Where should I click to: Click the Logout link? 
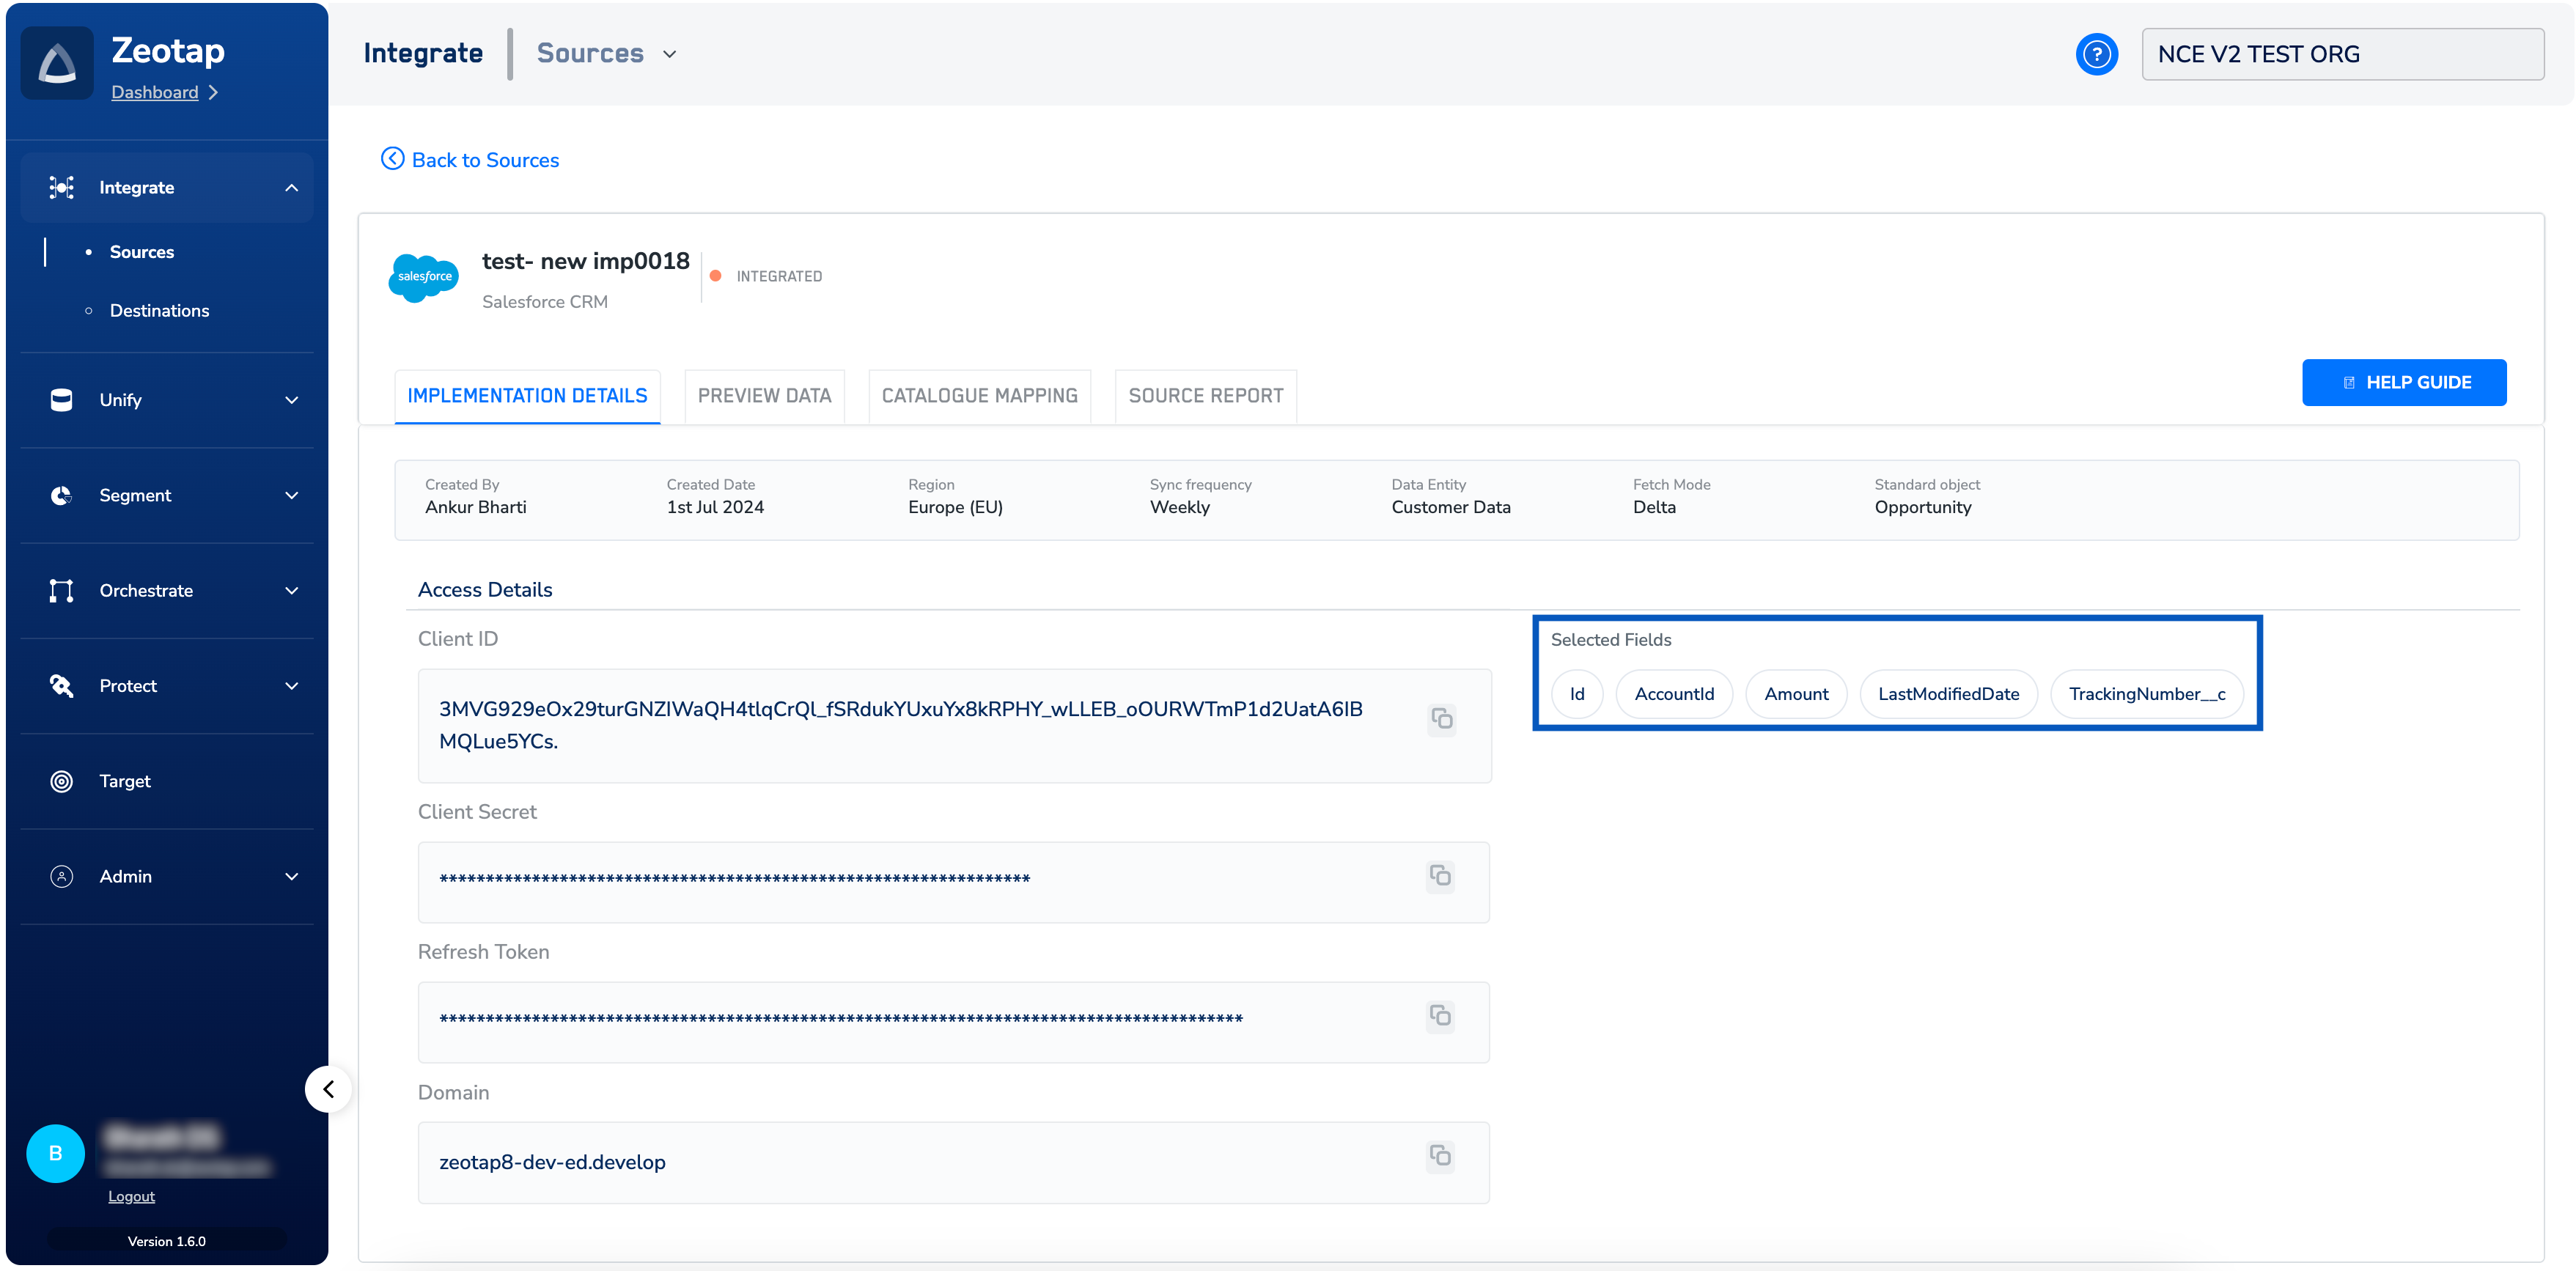131,1197
